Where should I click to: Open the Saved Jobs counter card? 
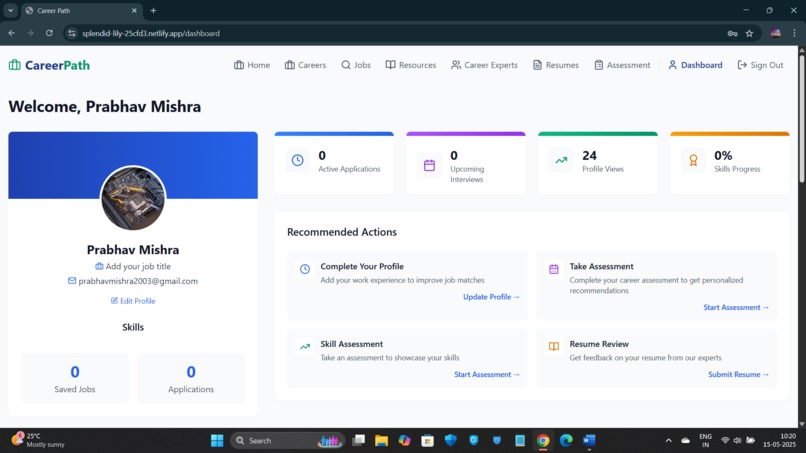[x=75, y=378]
